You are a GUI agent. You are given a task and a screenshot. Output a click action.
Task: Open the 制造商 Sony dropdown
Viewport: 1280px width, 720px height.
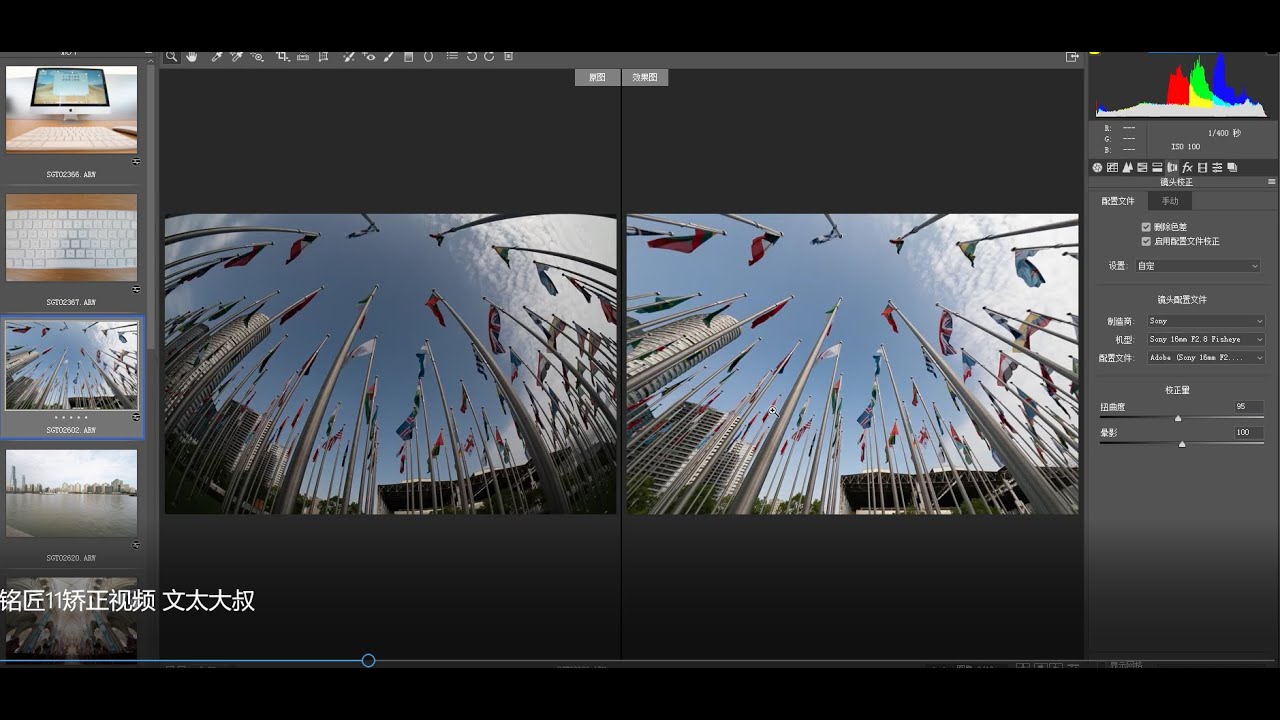[1205, 321]
